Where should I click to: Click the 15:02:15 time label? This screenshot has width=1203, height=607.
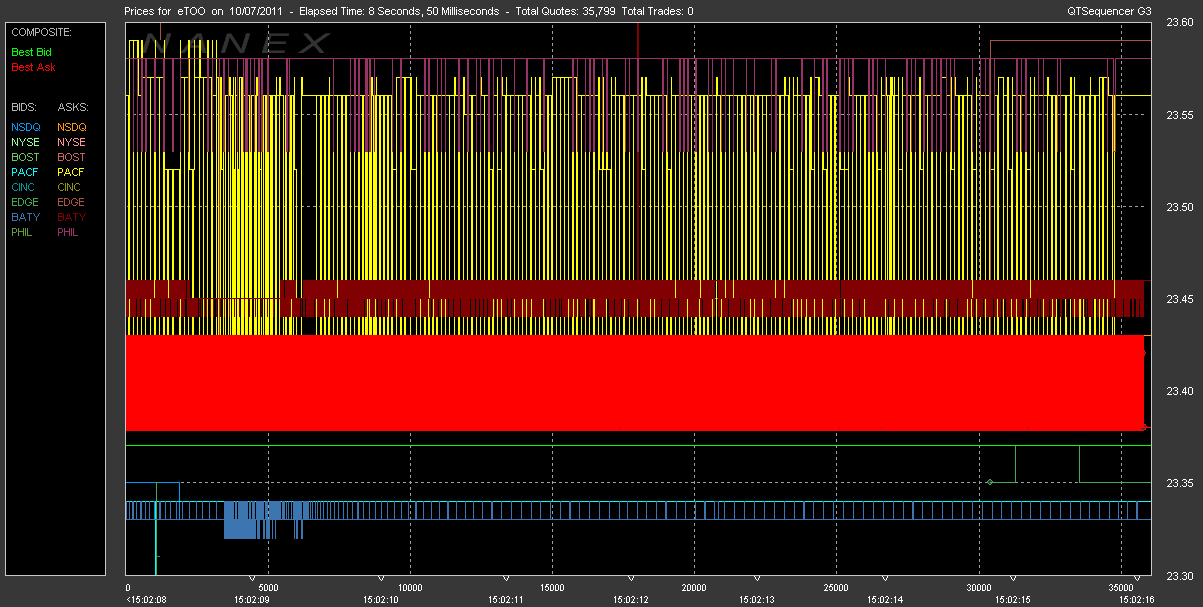tap(1011, 600)
